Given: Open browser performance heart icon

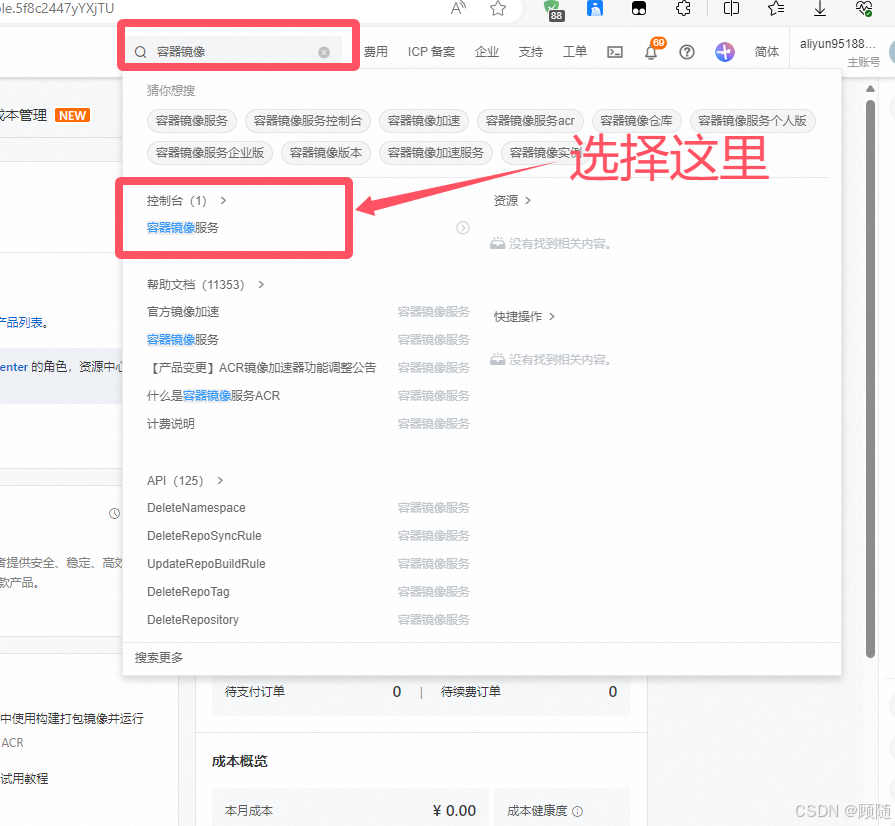Looking at the screenshot, I should click(x=864, y=8).
